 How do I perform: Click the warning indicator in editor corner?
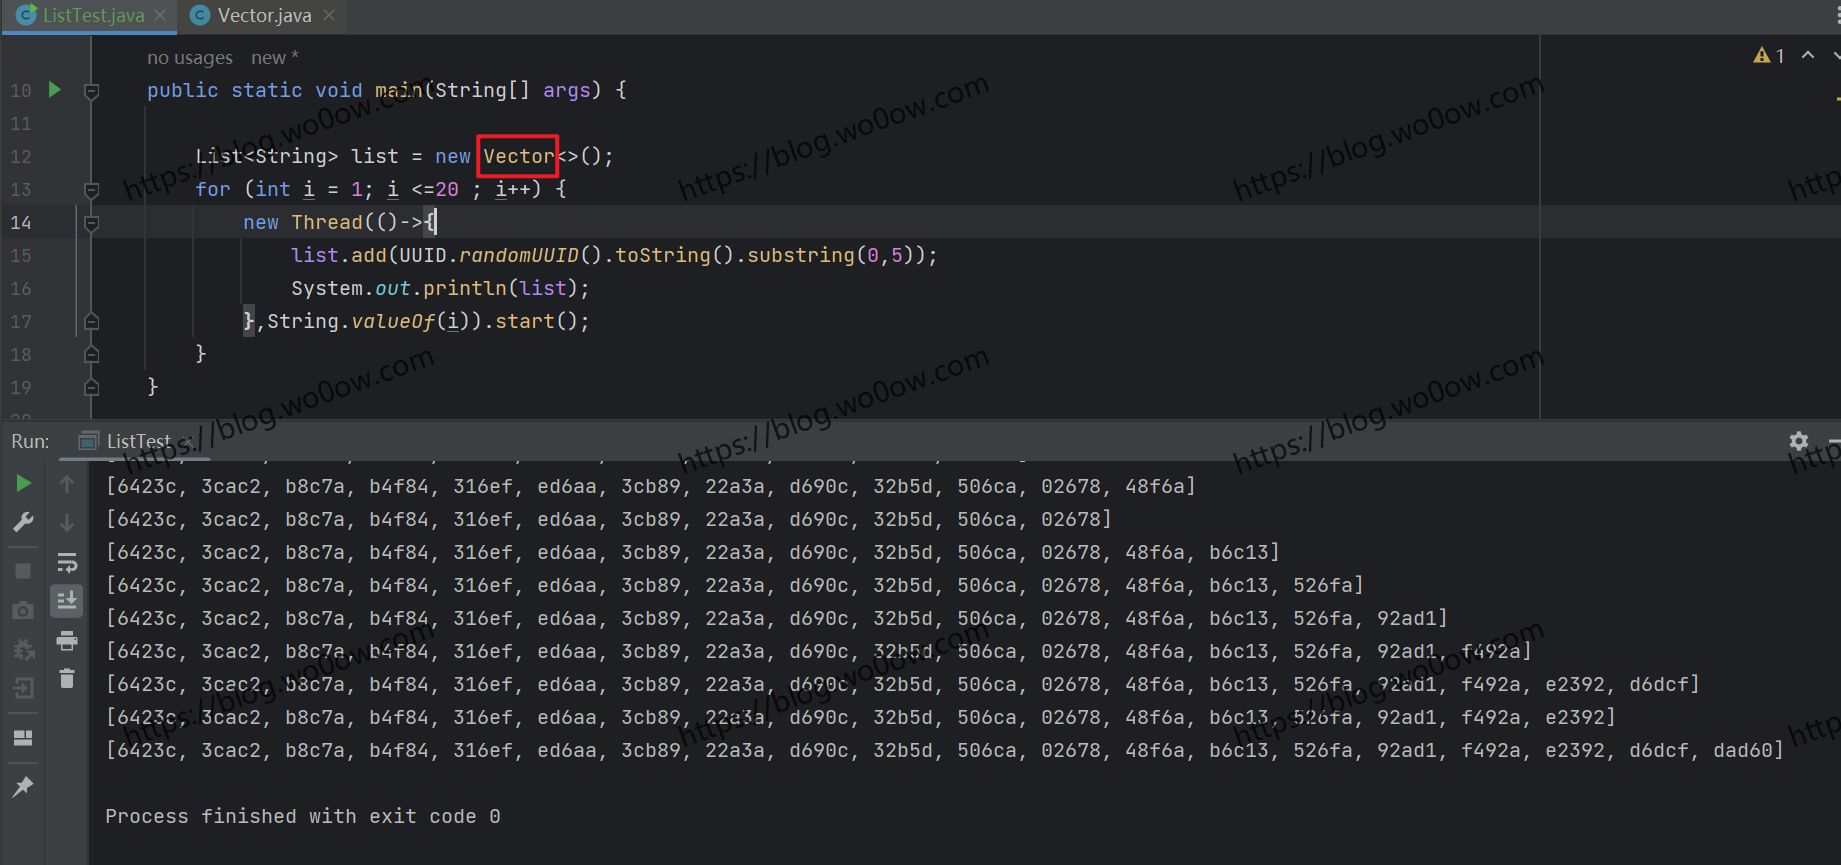pyautogui.click(x=1768, y=56)
